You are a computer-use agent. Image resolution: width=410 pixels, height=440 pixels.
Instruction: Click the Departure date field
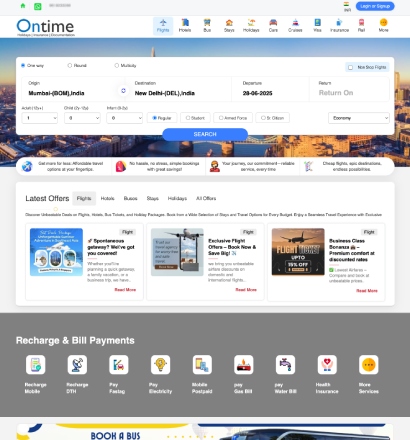[270, 89]
